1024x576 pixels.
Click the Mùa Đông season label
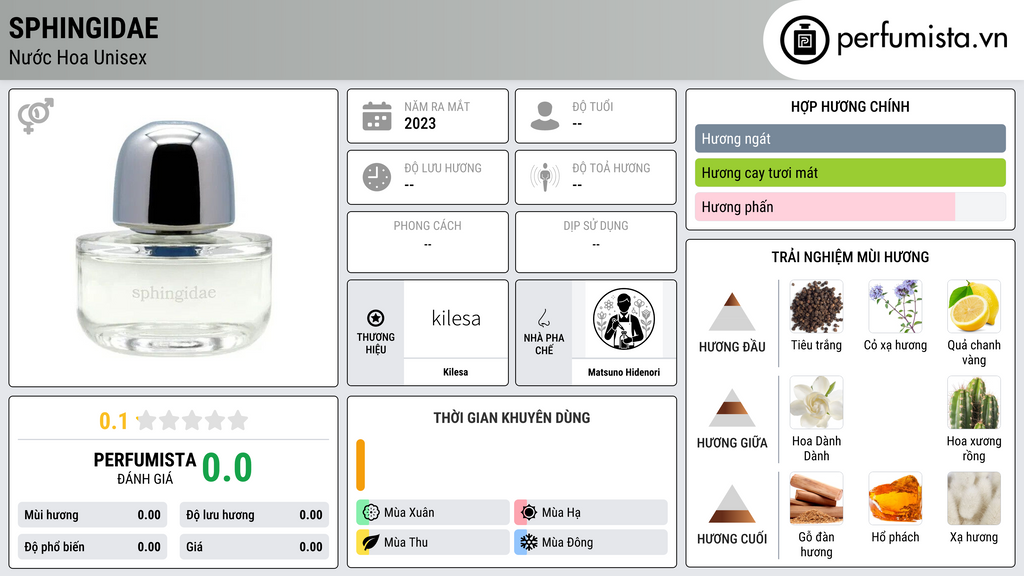(x=568, y=542)
